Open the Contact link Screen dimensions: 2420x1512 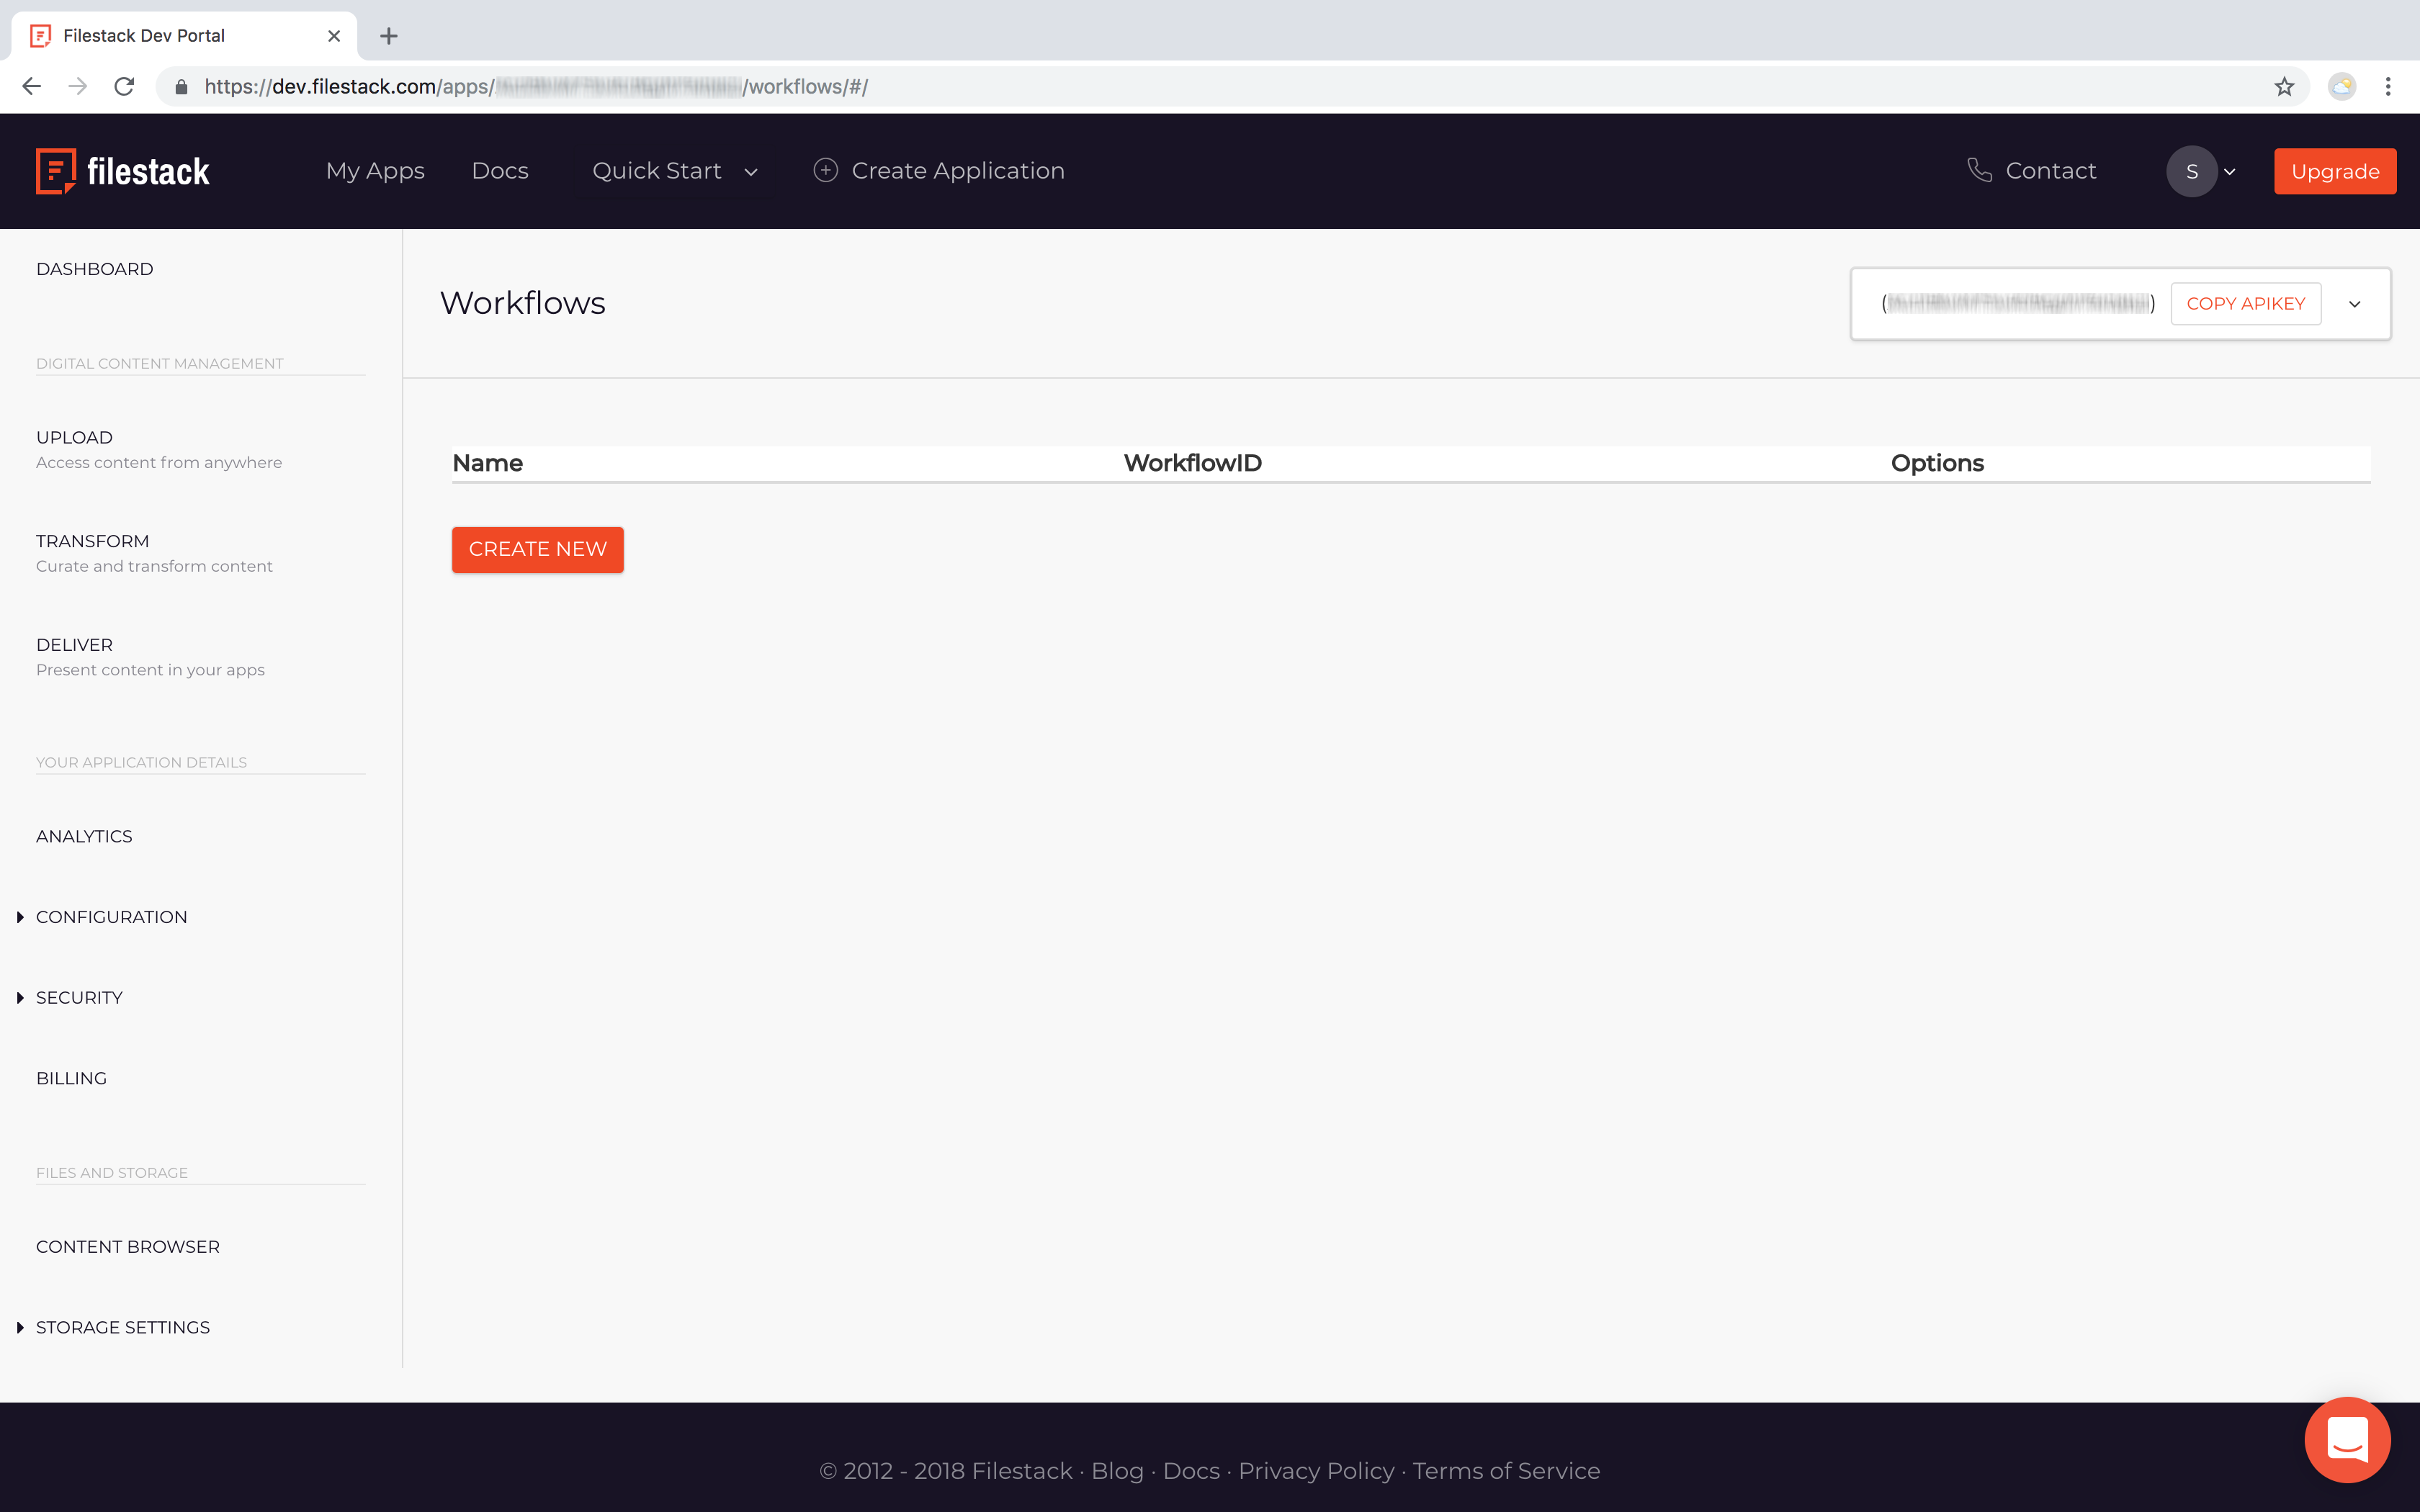pyautogui.click(x=2051, y=171)
